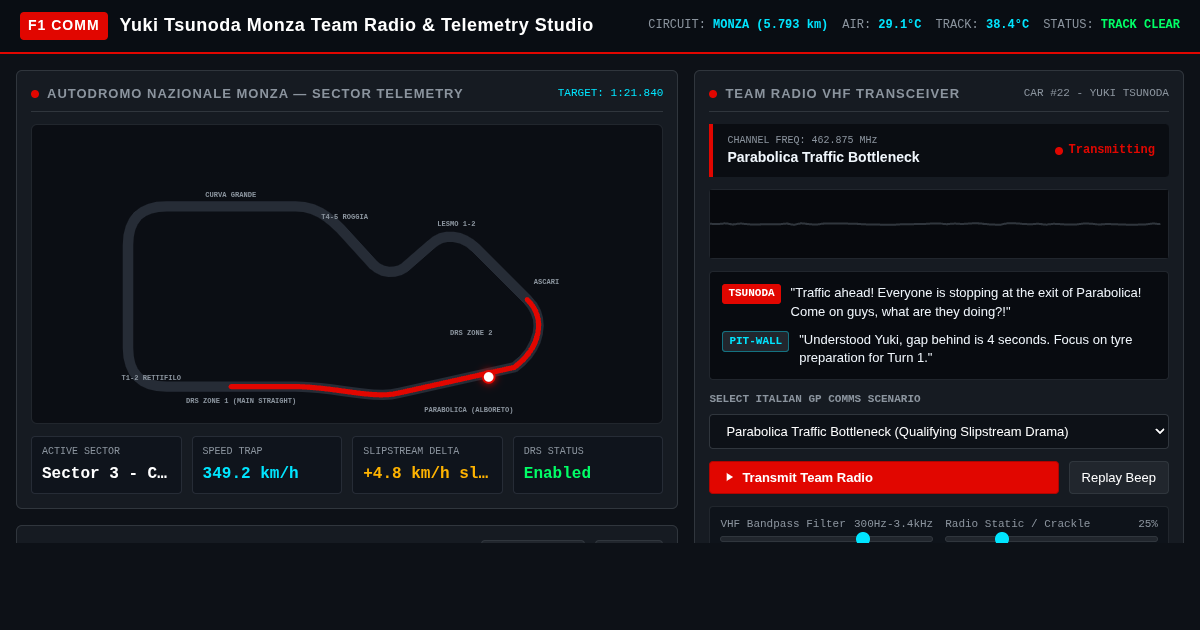Click the Radio Static 25% value
Screen dimensions: 1200x630
(1147, 524)
